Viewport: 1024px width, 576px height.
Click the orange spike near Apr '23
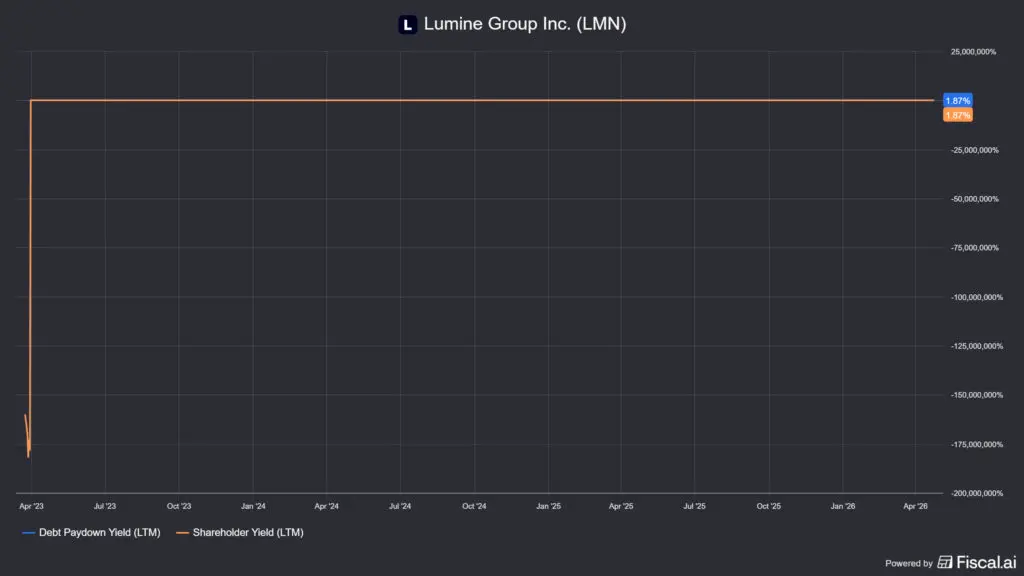pyautogui.click(x=28, y=436)
